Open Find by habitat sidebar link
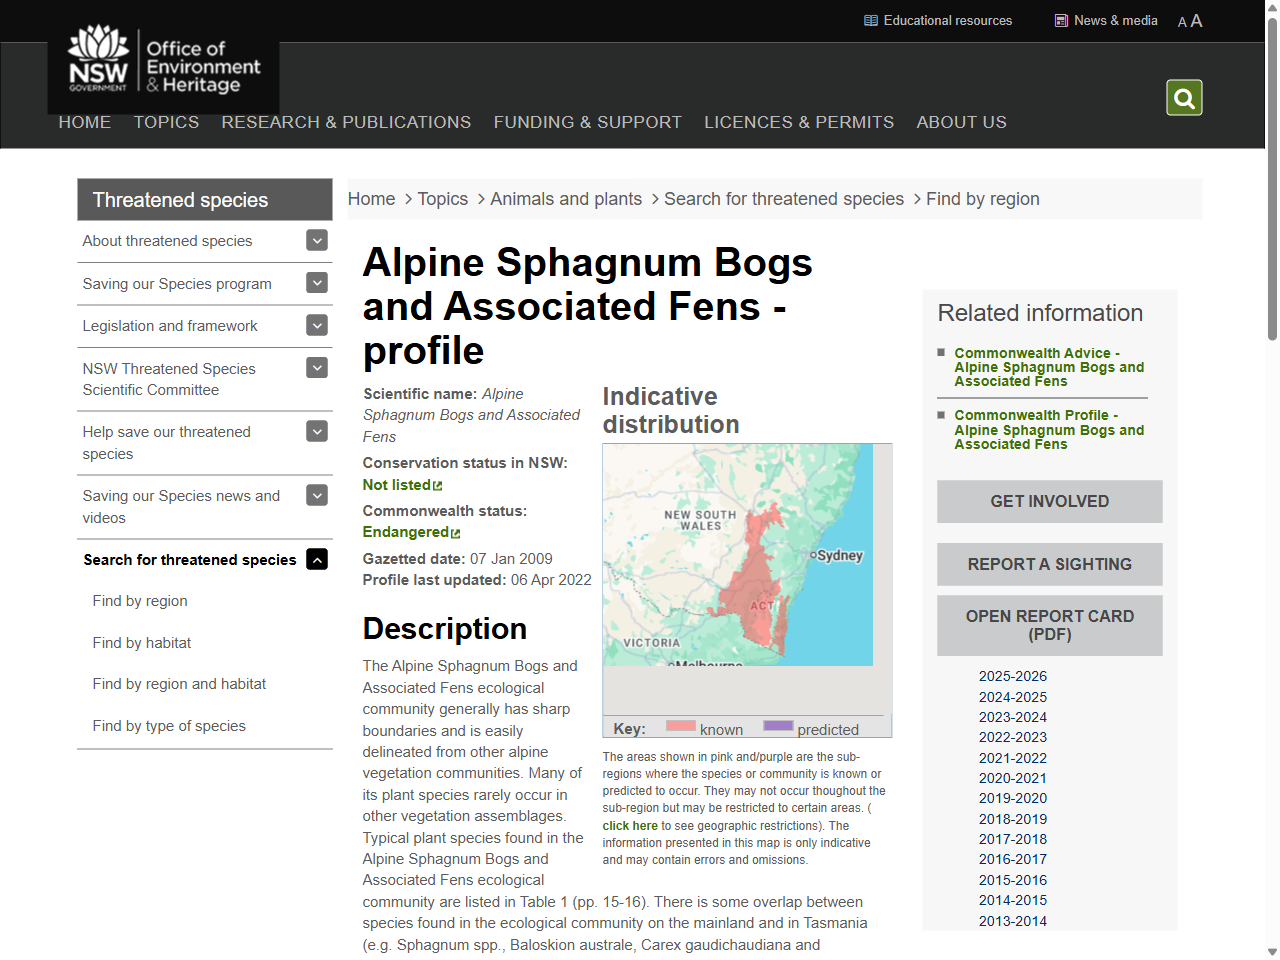Viewport: 1280px width, 960px height. click(x=142, y=643)
